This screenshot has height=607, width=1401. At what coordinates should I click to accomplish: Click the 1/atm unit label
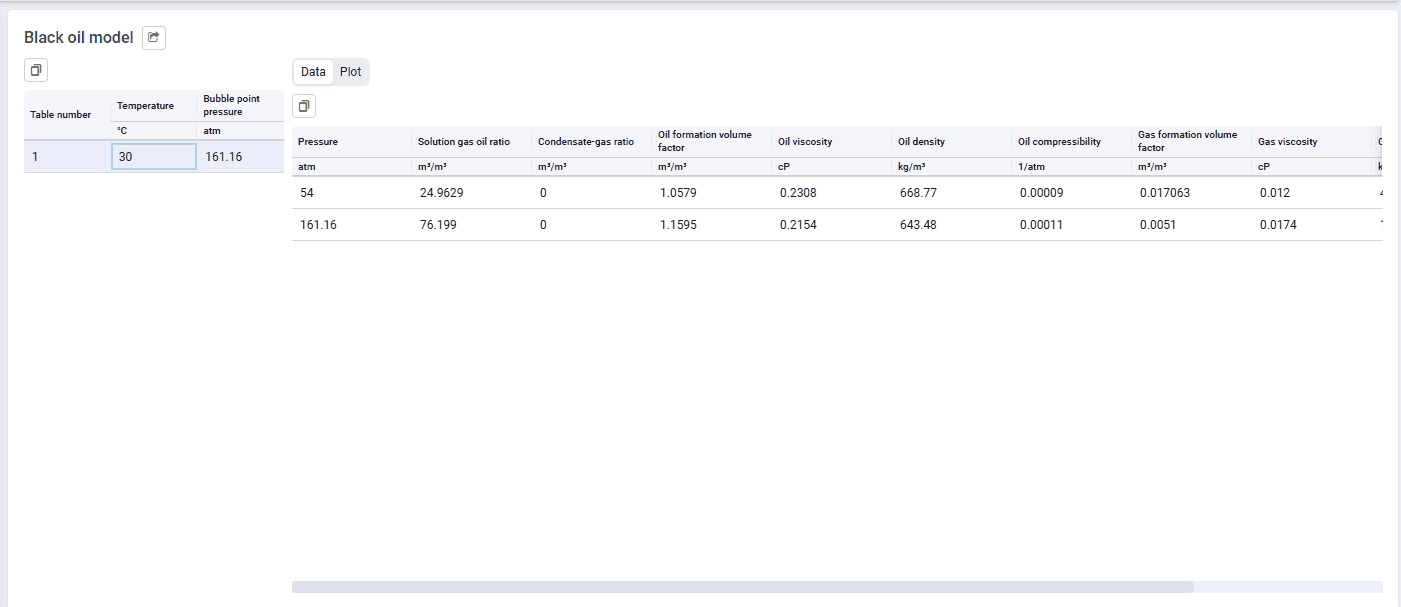1031,167
